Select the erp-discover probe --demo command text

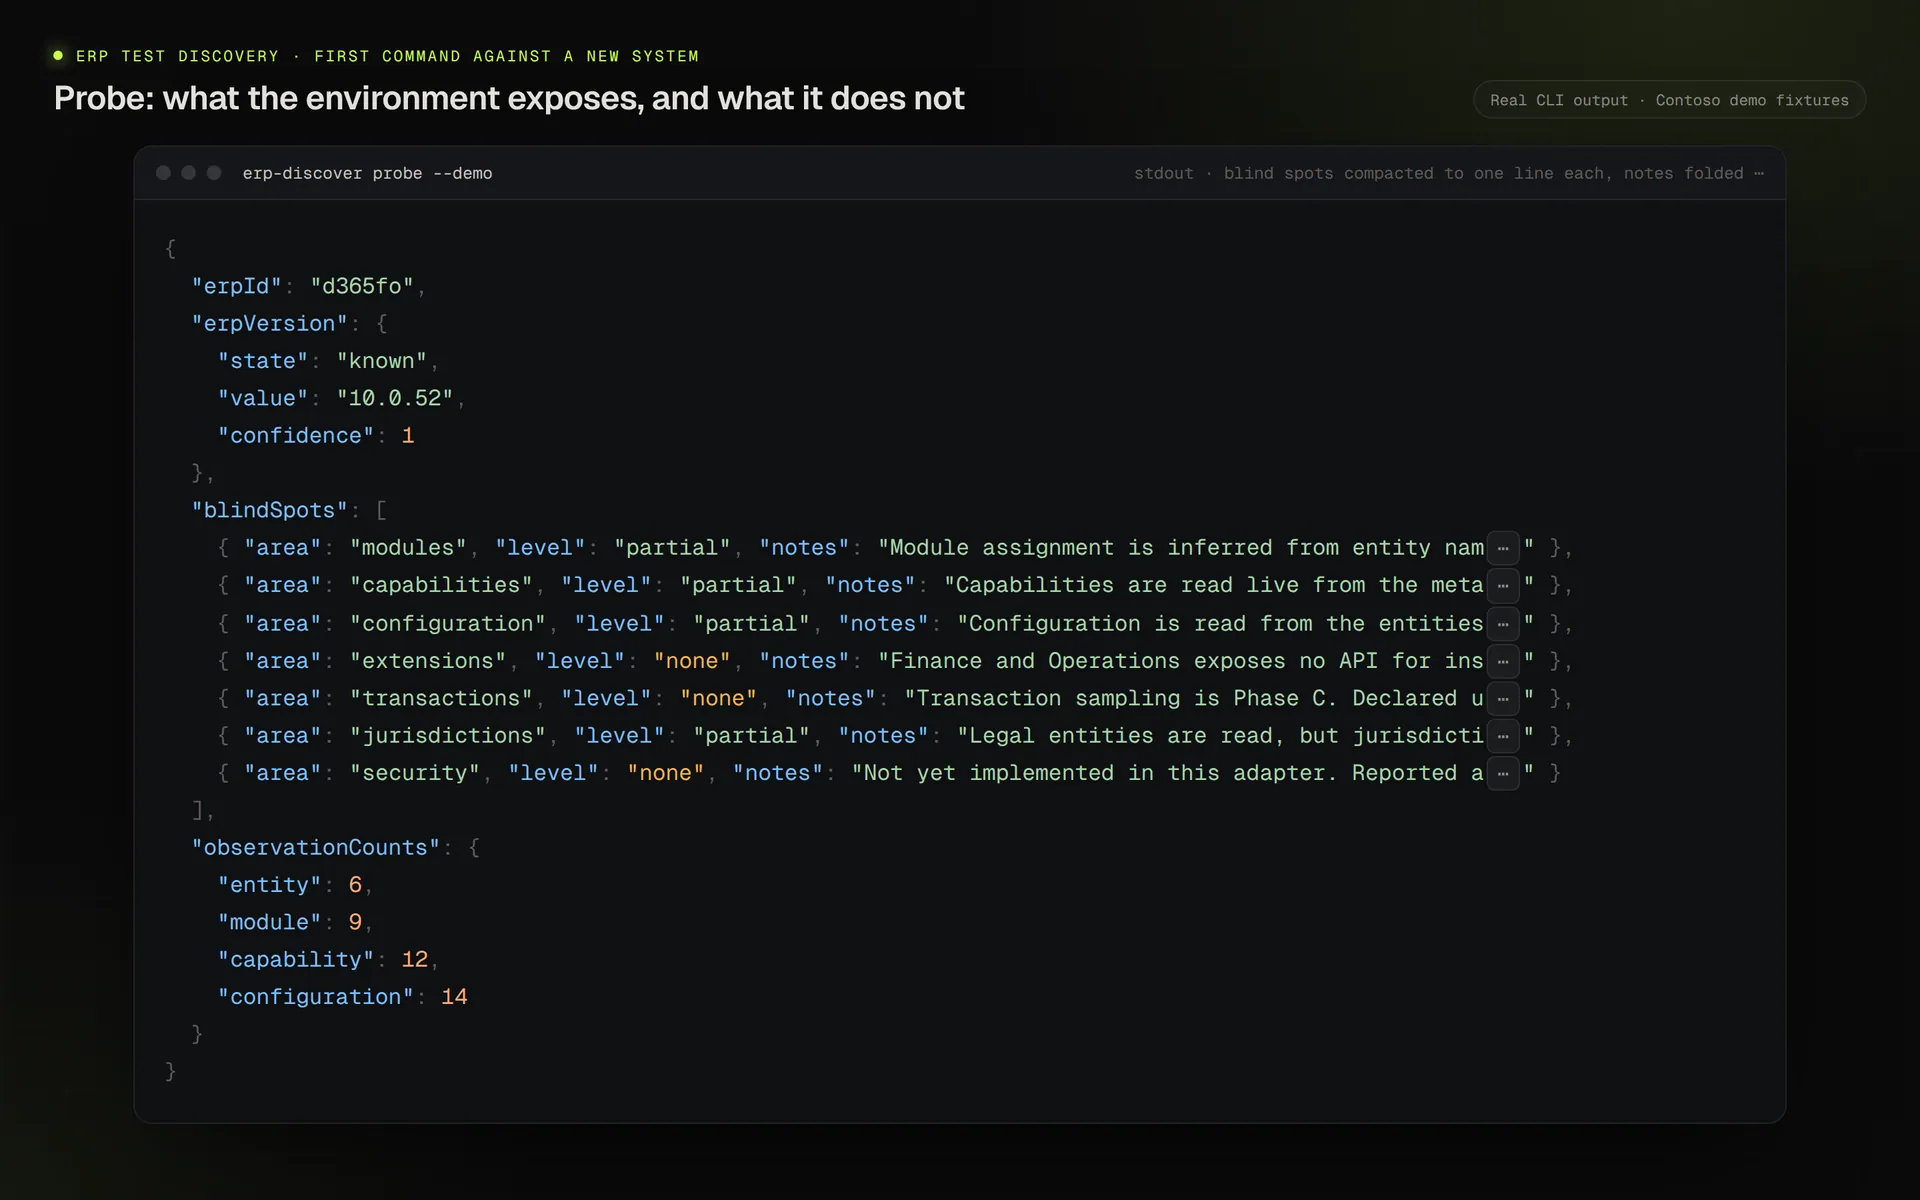[367, 173]
